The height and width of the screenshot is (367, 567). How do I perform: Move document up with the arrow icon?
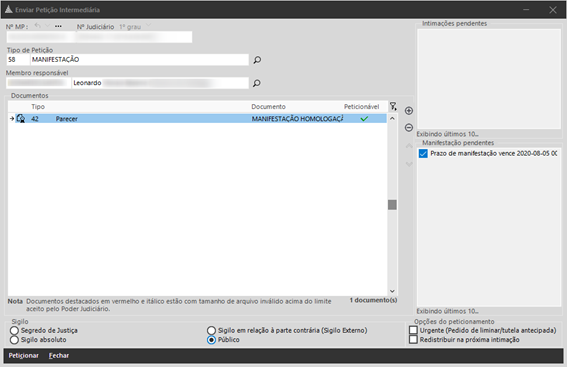[x=409, y=146]
